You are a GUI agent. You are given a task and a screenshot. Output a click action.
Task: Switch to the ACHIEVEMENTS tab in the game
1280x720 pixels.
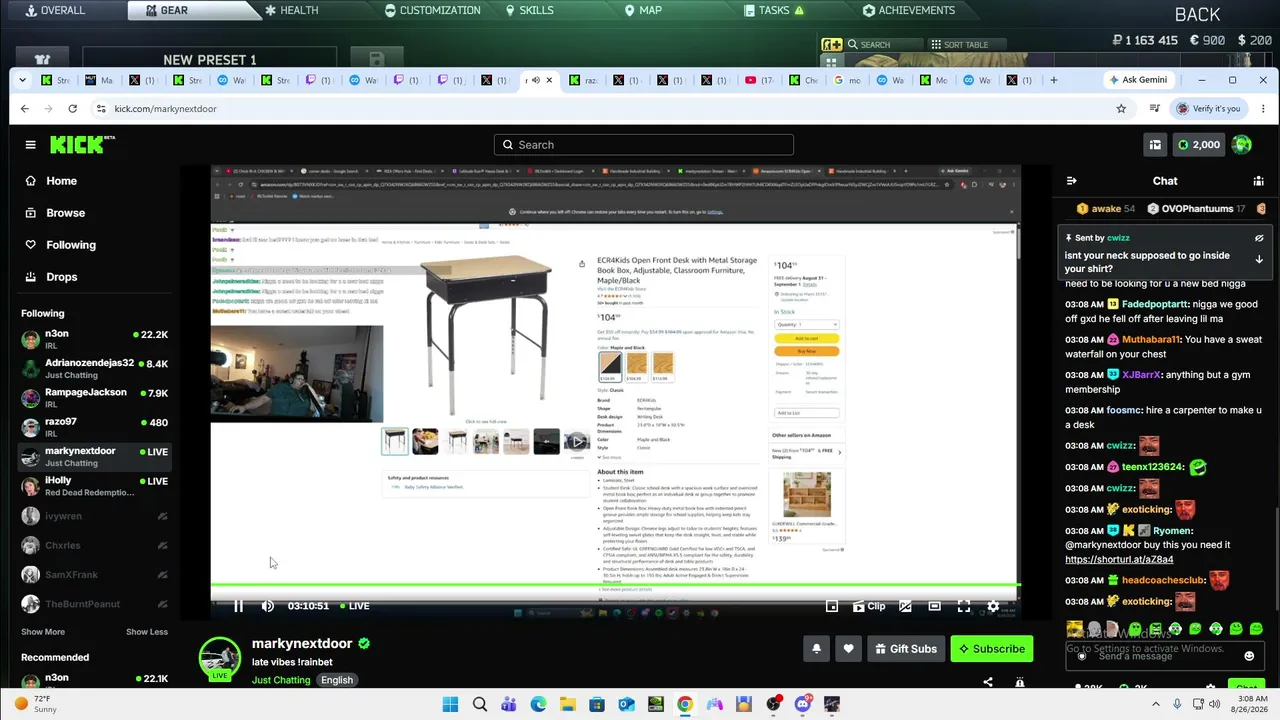[909, 10]
